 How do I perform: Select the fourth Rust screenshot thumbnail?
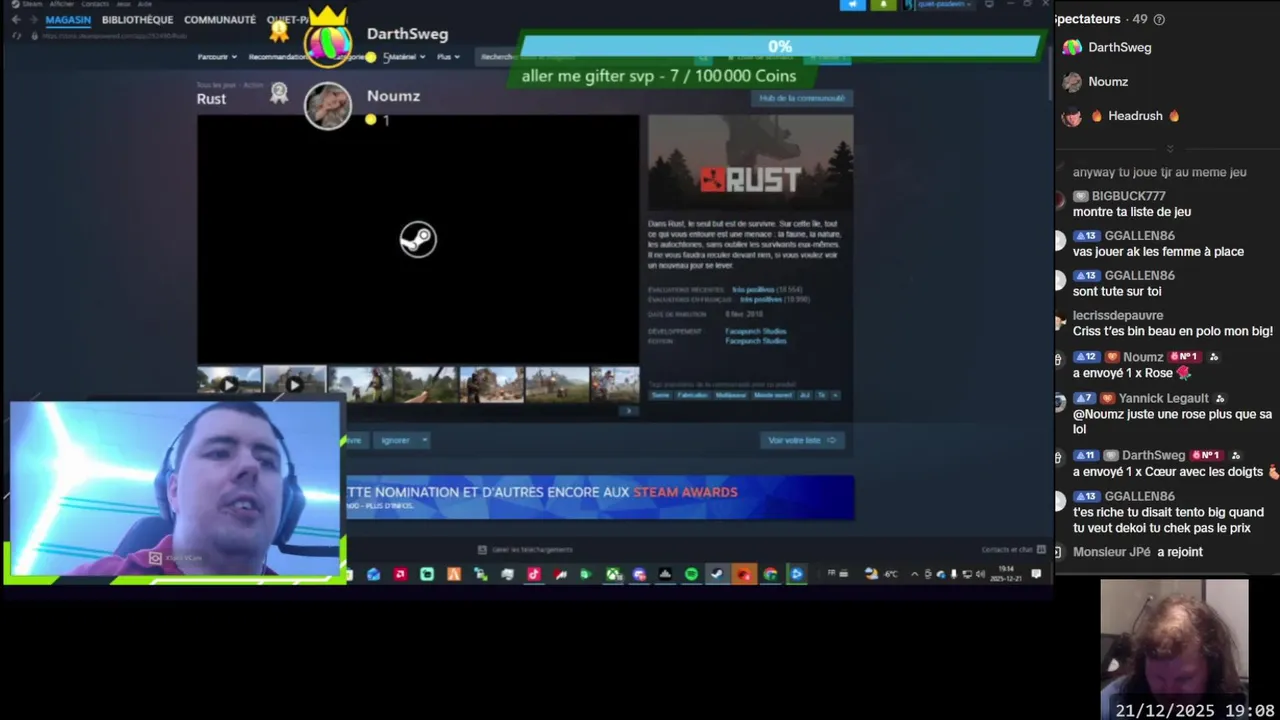(x=426, y=384)
